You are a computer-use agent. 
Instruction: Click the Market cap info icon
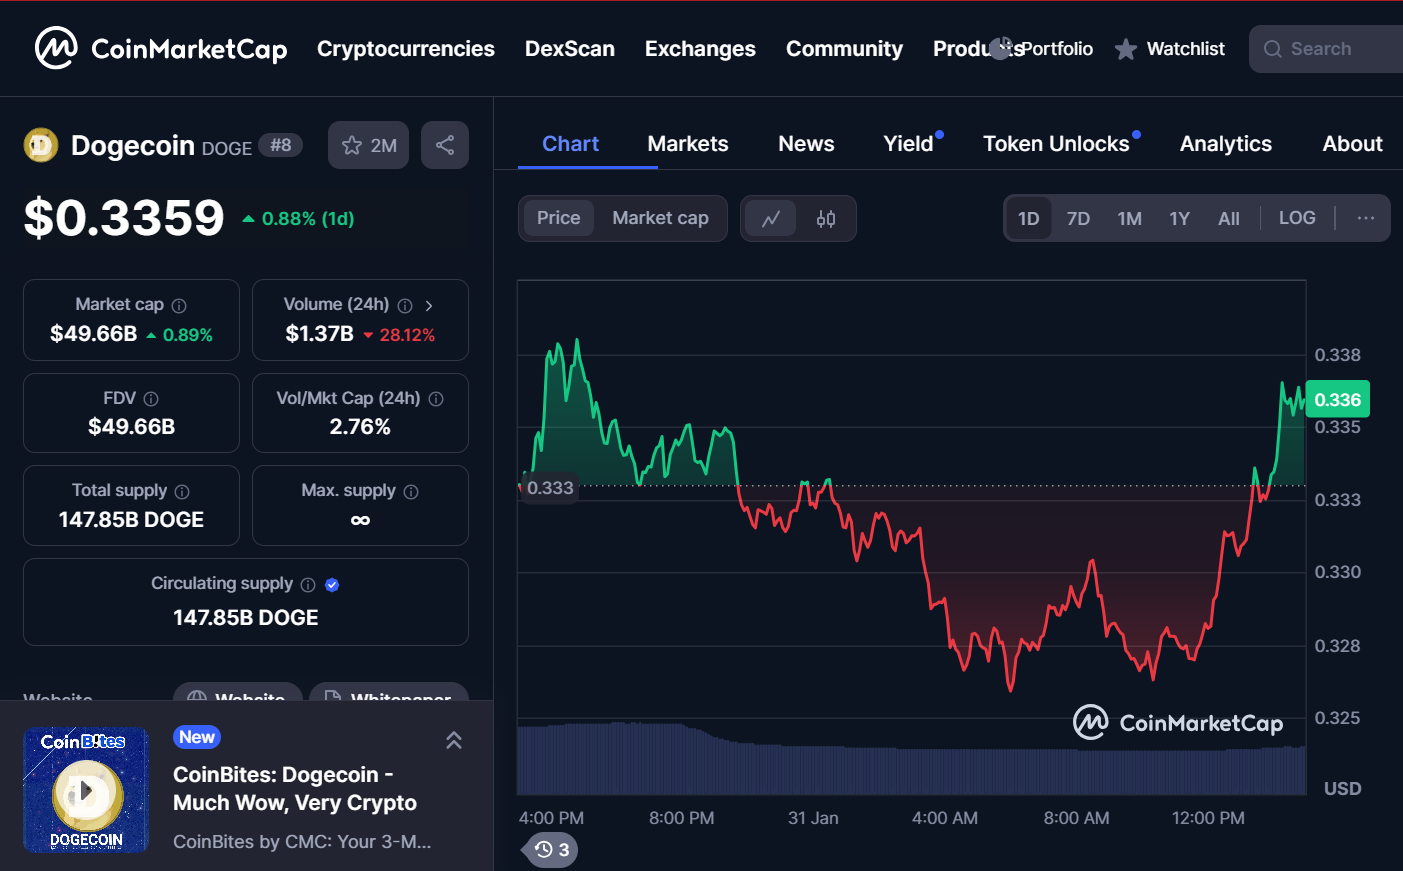click(x=179, y=306)
